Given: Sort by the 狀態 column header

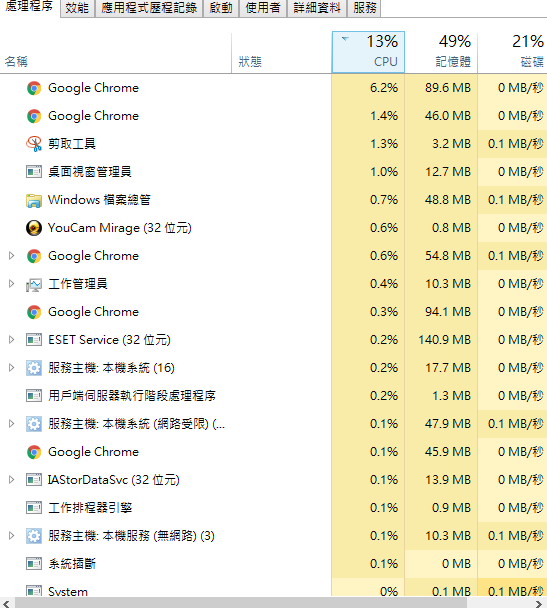Looking at the screenshot, I should (281, 52).
